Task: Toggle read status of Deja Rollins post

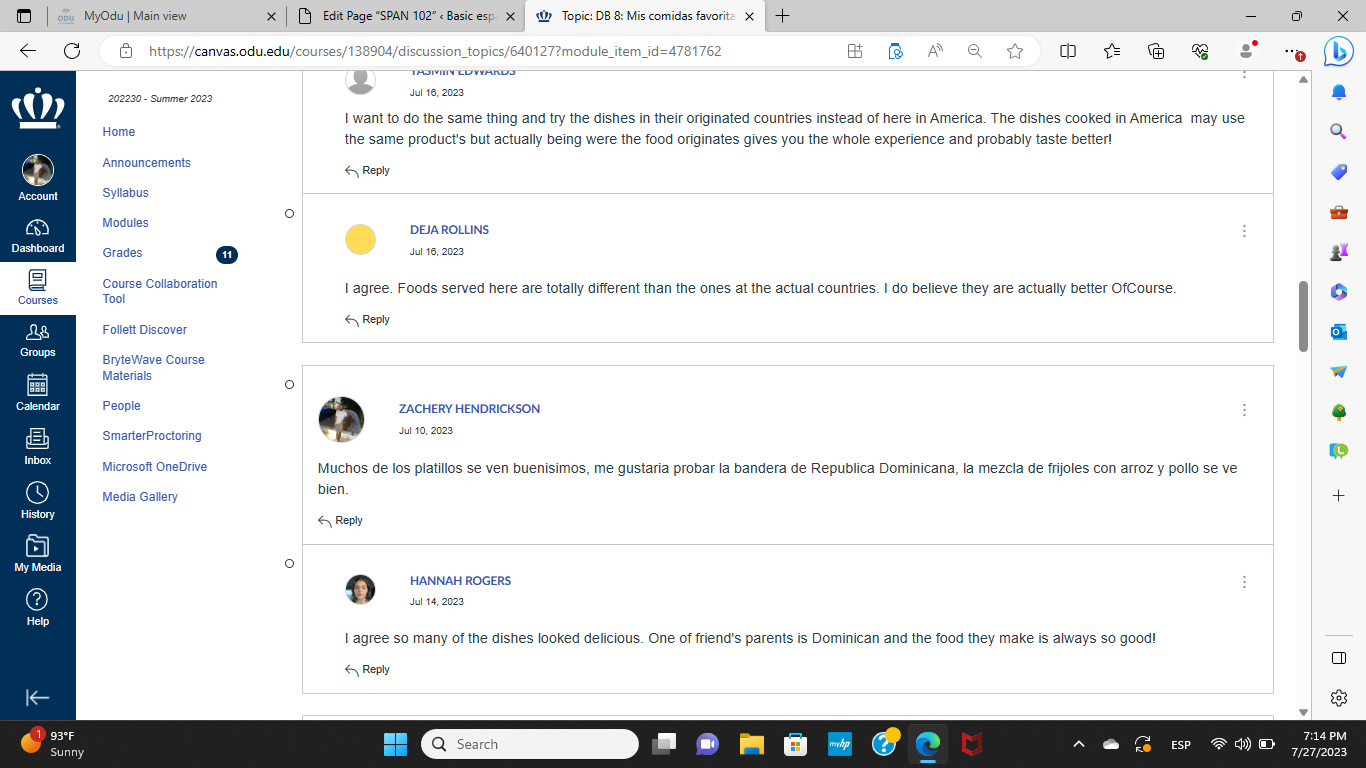Action: tap(290, 214)
